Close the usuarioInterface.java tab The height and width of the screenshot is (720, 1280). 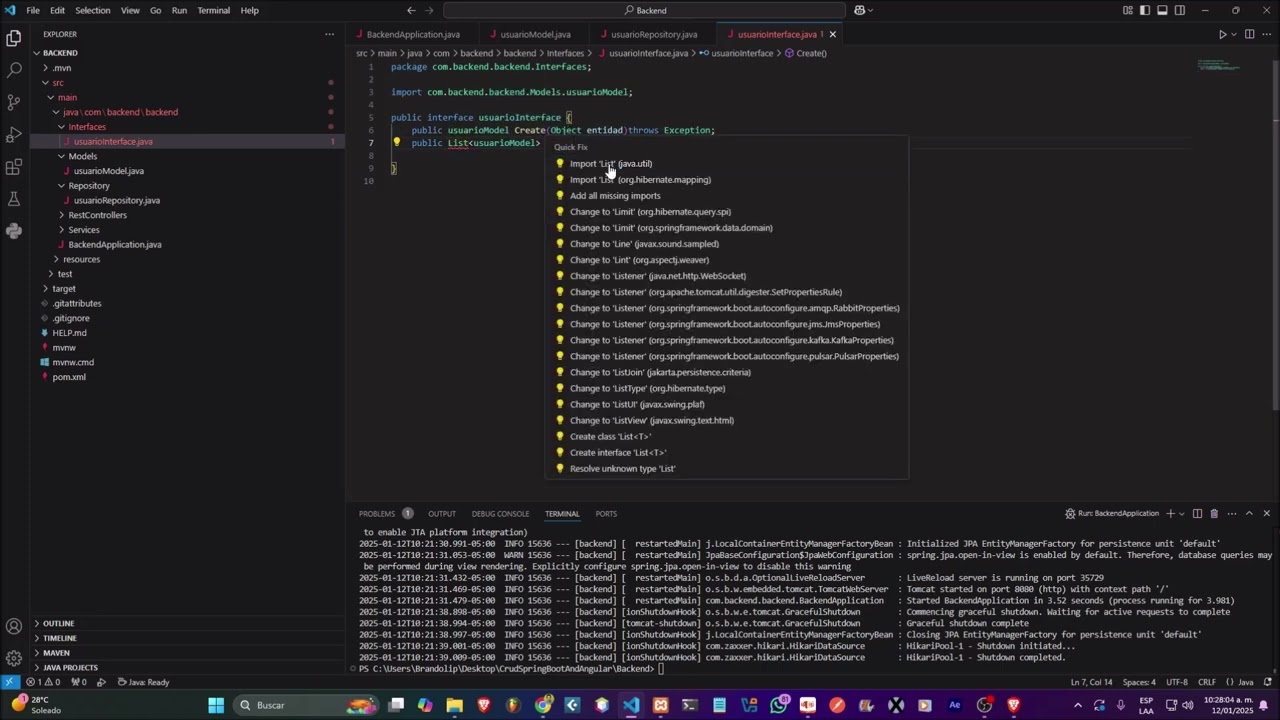coord(832,34)
